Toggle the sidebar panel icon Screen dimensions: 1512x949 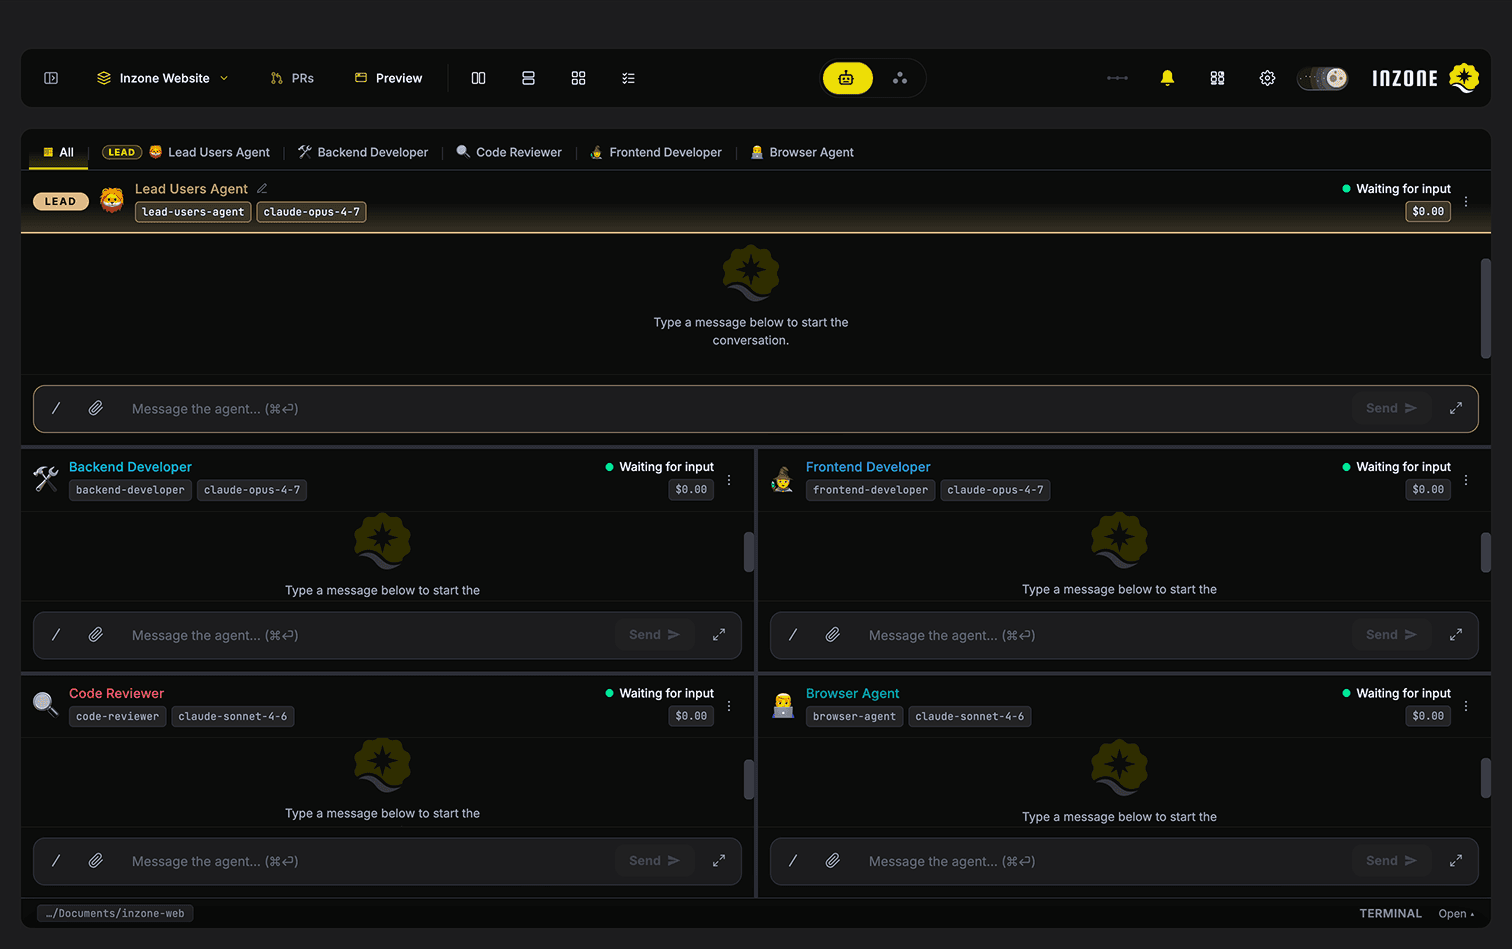(x=51, y=78)
